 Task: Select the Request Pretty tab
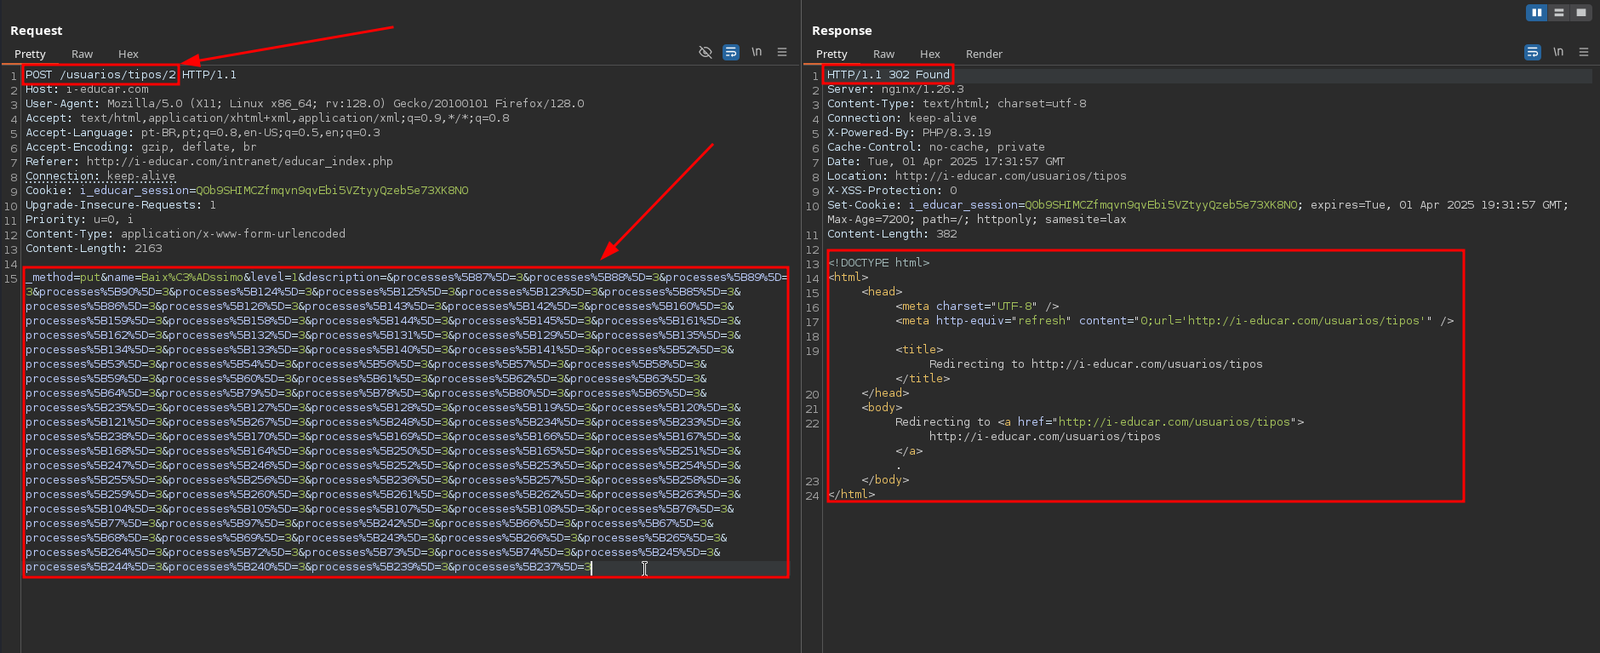[30, 54]
